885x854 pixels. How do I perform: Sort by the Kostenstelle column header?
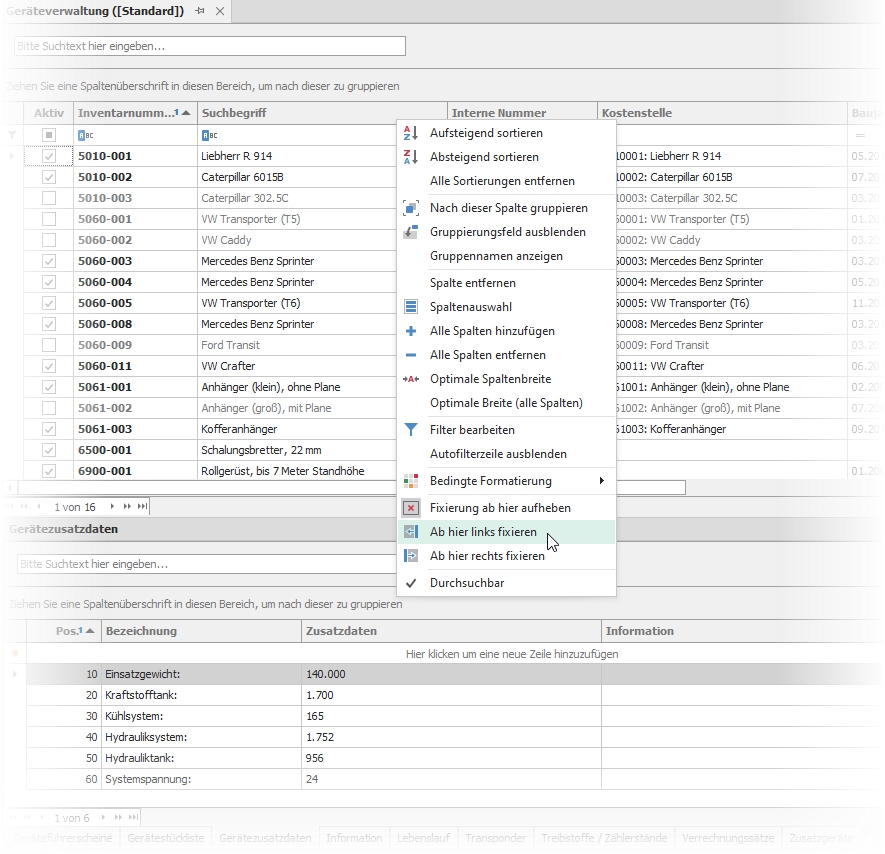pos(720,113)
